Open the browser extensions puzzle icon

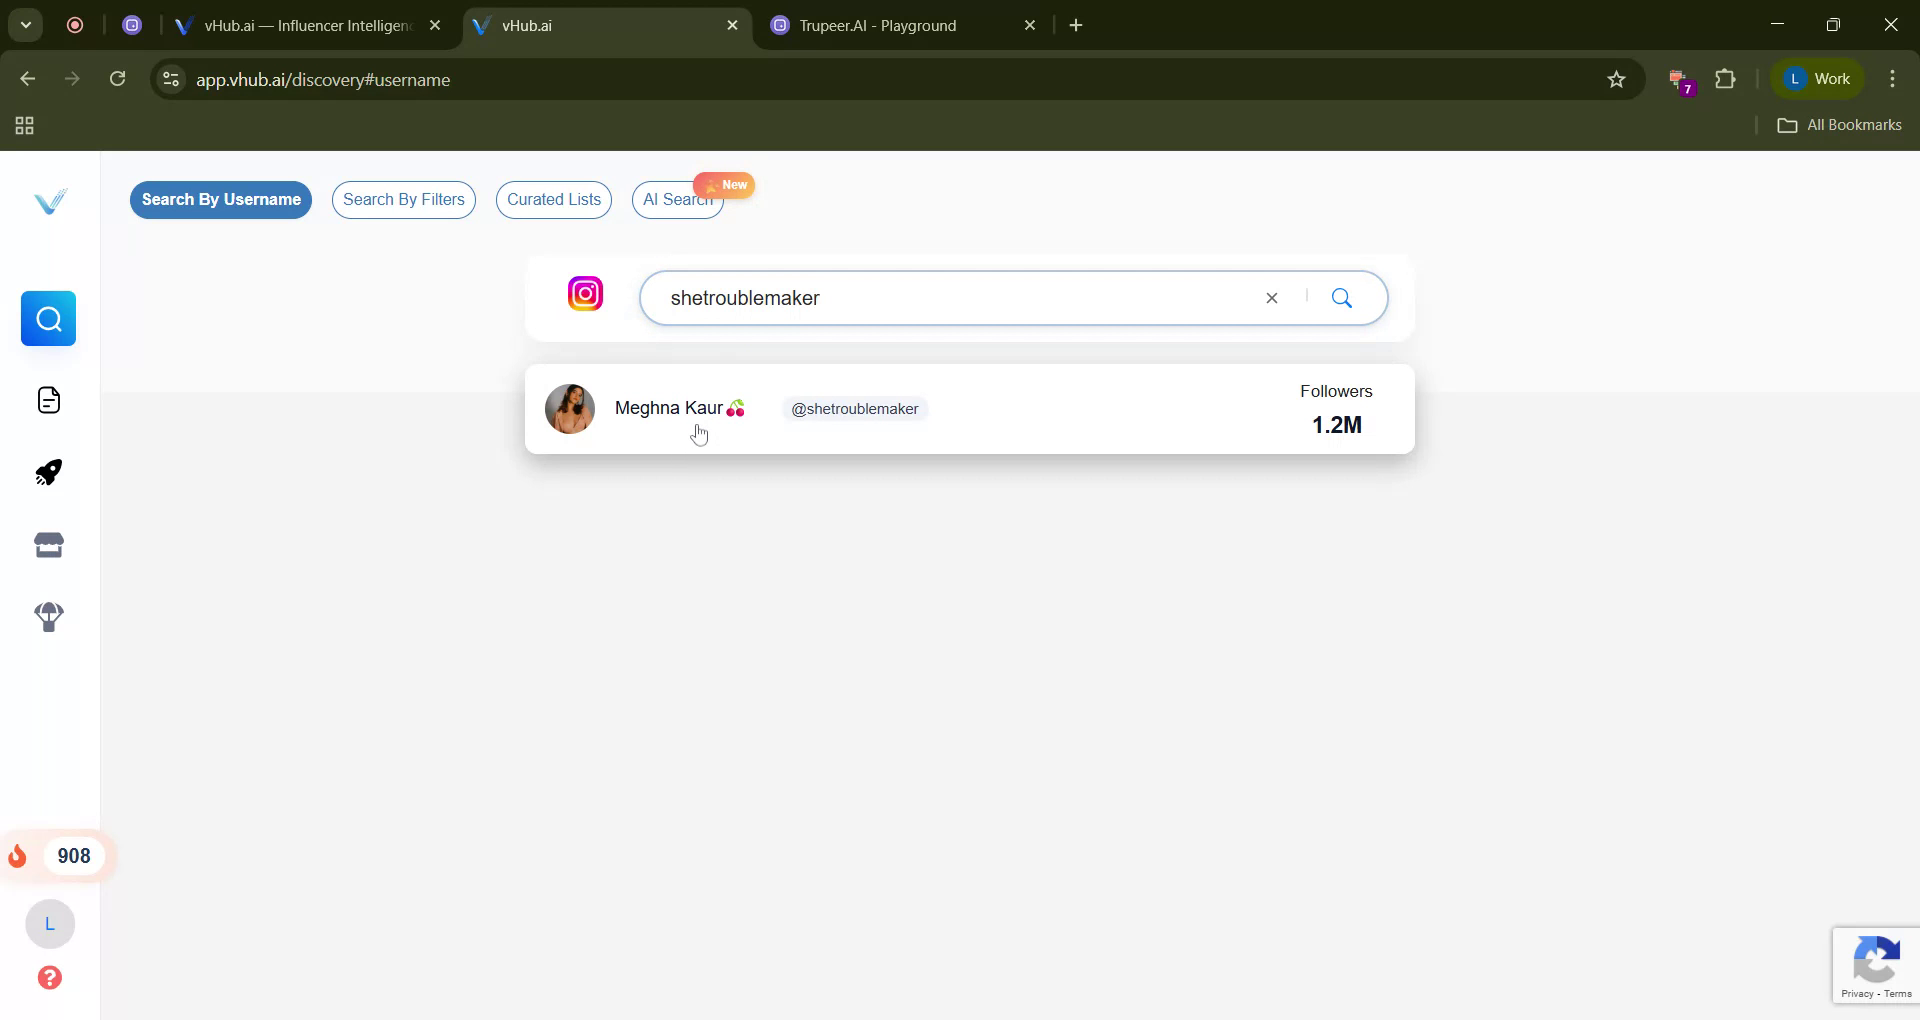pos(1727,79)
